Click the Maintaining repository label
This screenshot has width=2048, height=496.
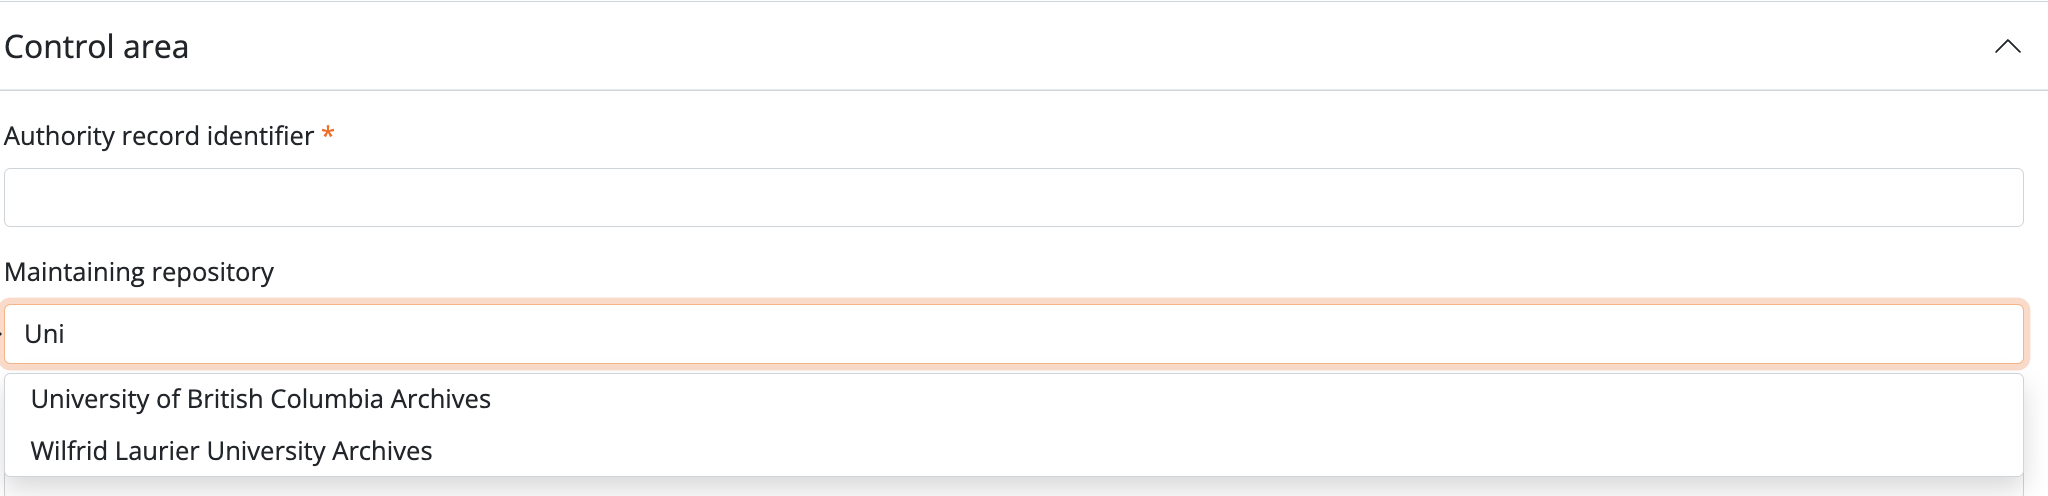coord(139,272)
